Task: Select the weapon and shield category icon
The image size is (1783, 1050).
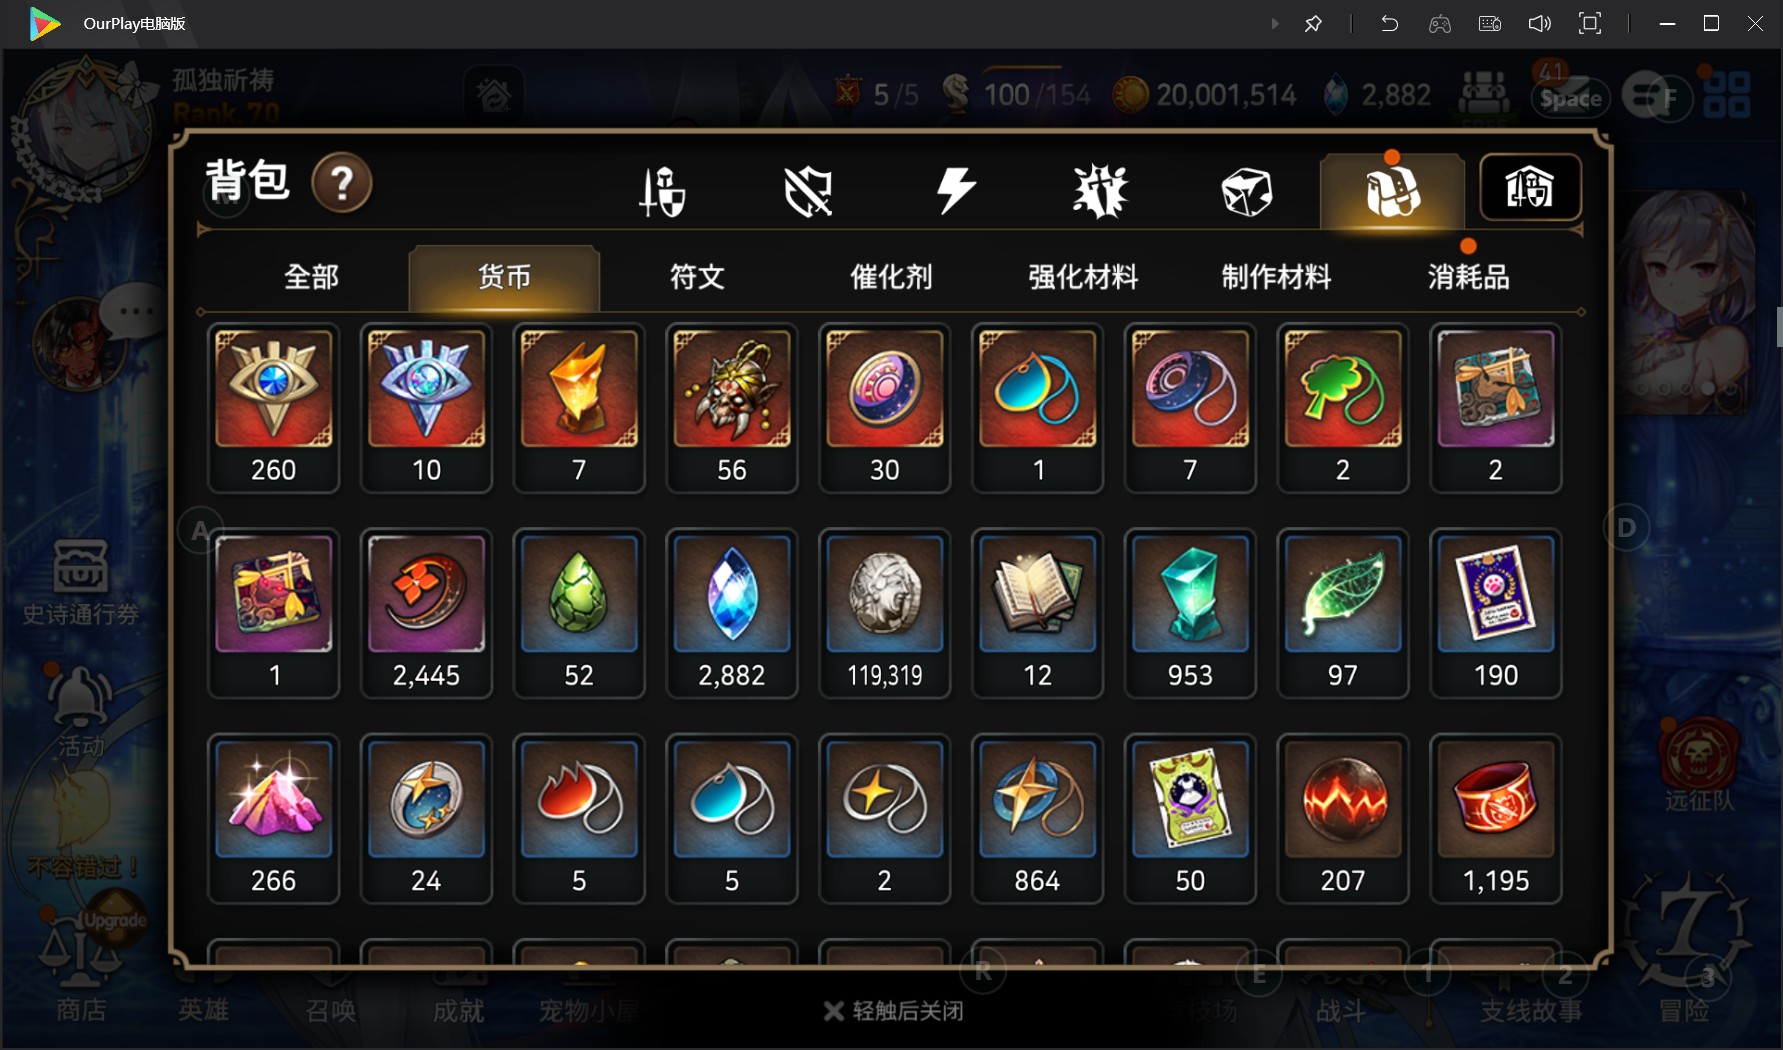Action: (662, 191)
